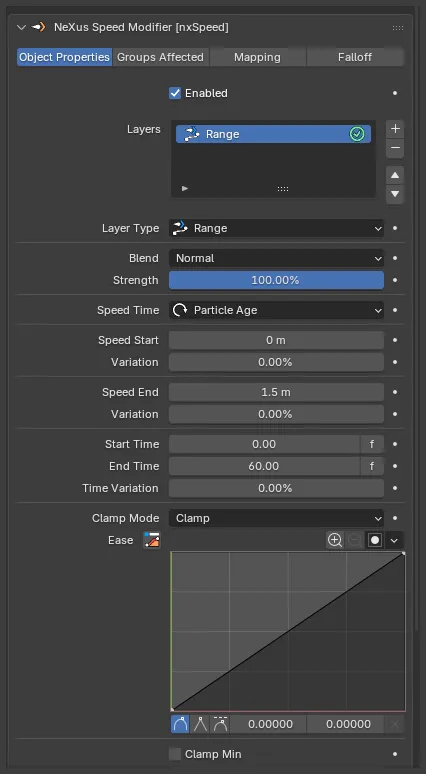Viewport: 426px width, 774px height.
Task: Grab the panel drag handle dots
Action: [x=398, y=28]
